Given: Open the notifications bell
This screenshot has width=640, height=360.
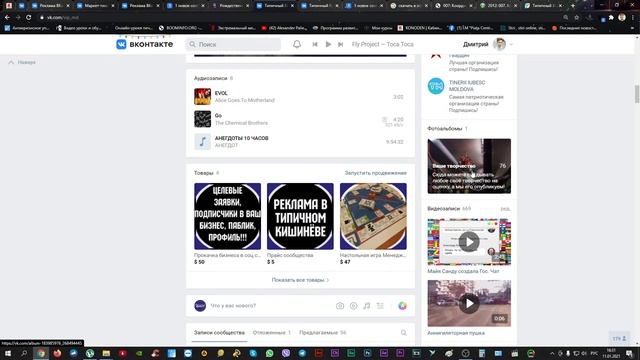Looking at the screenshot, I should (x=297, y=44).
